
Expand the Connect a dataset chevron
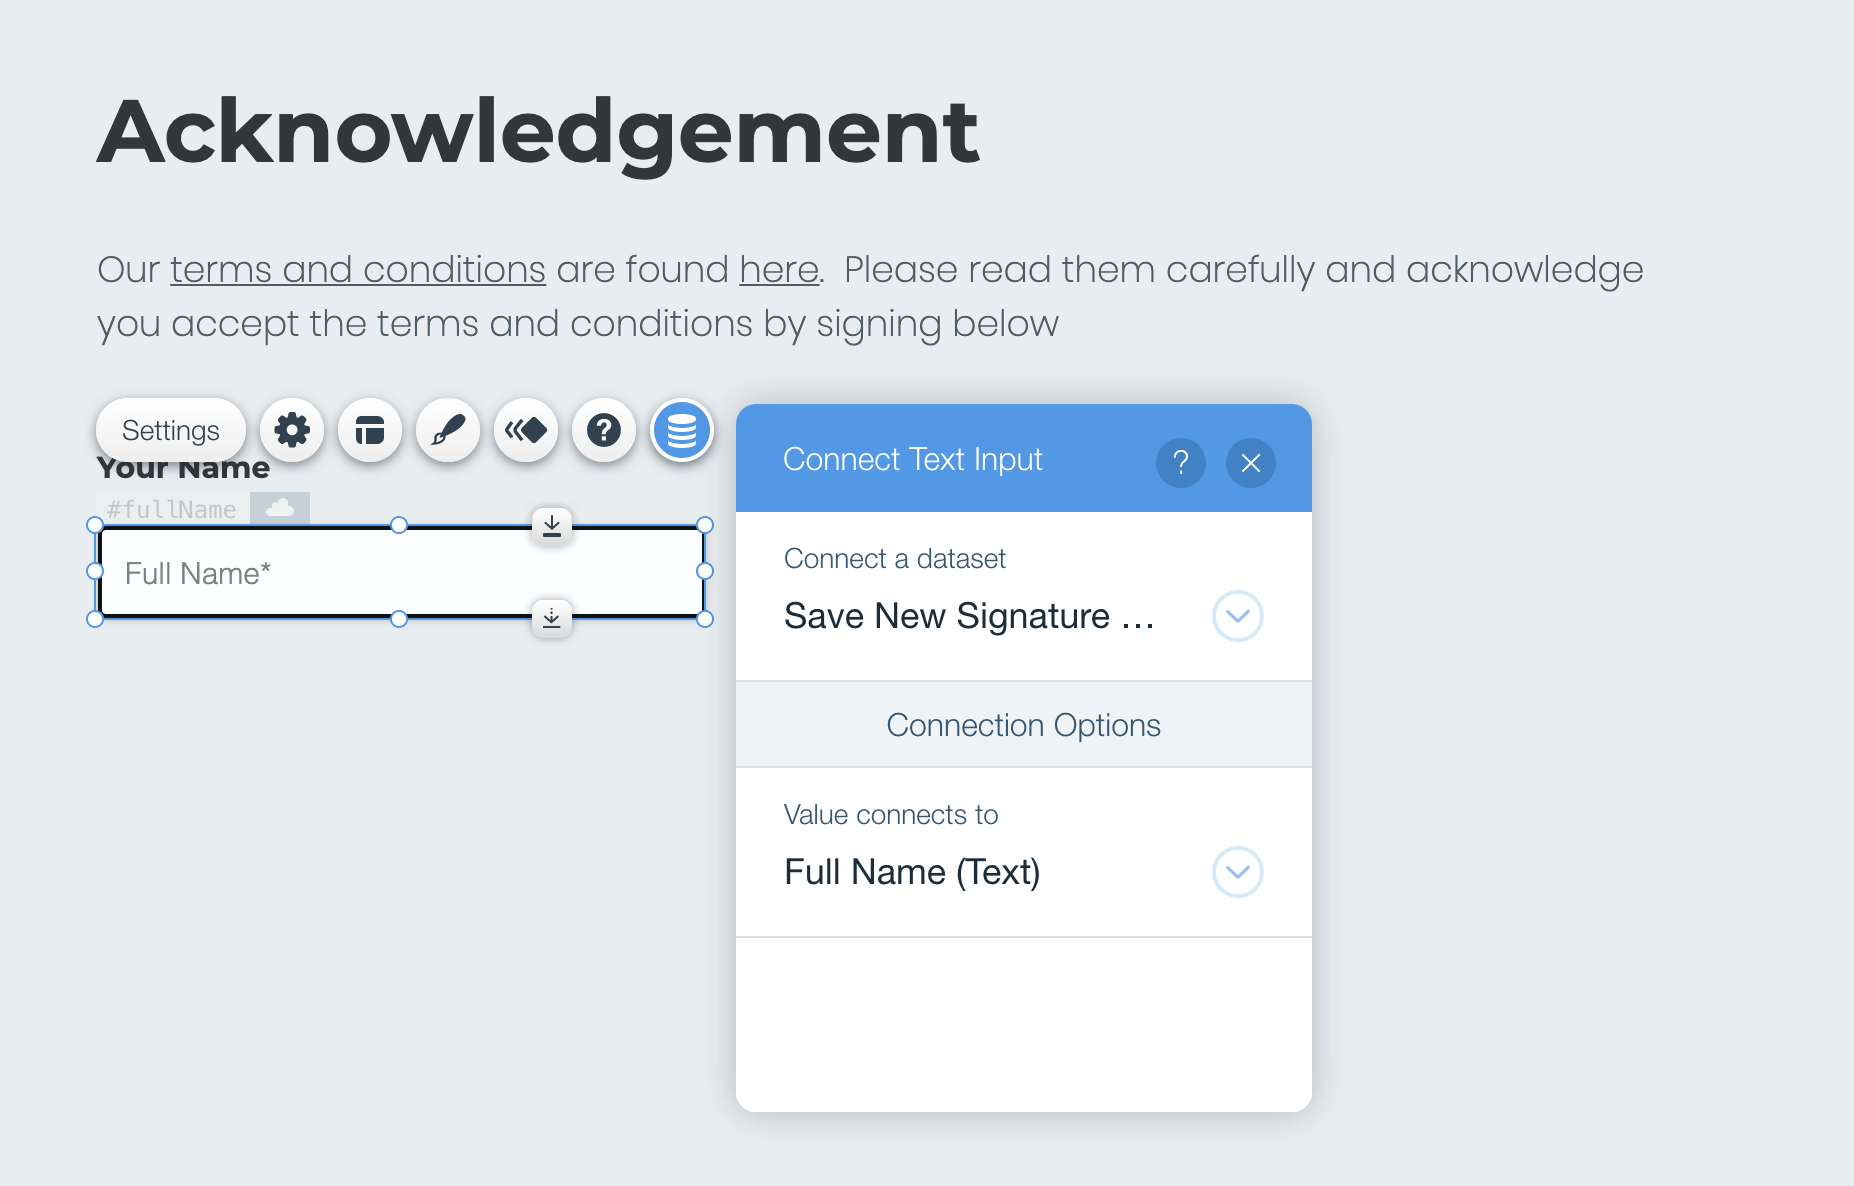tap(1238, 616)
